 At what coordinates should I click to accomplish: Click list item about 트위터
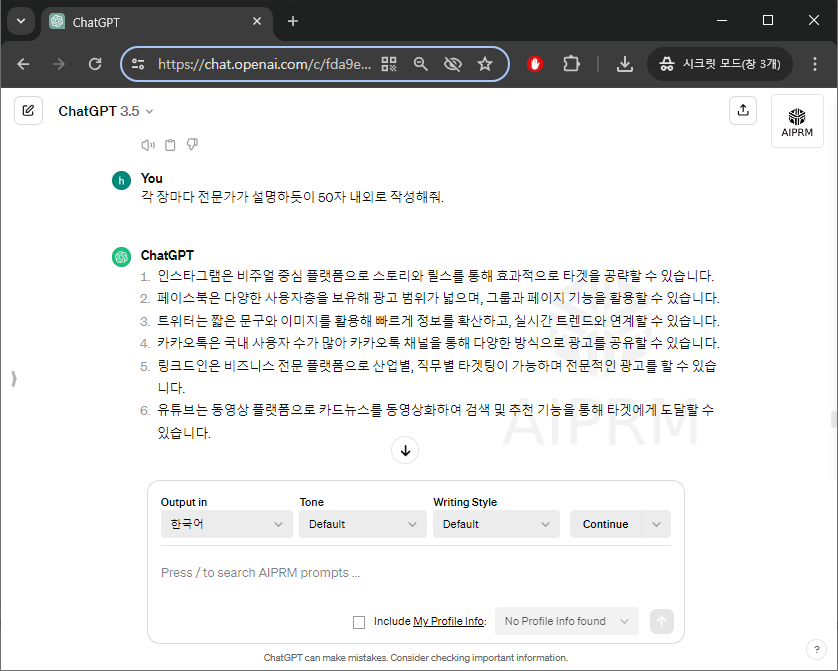[x=438, y=321]
